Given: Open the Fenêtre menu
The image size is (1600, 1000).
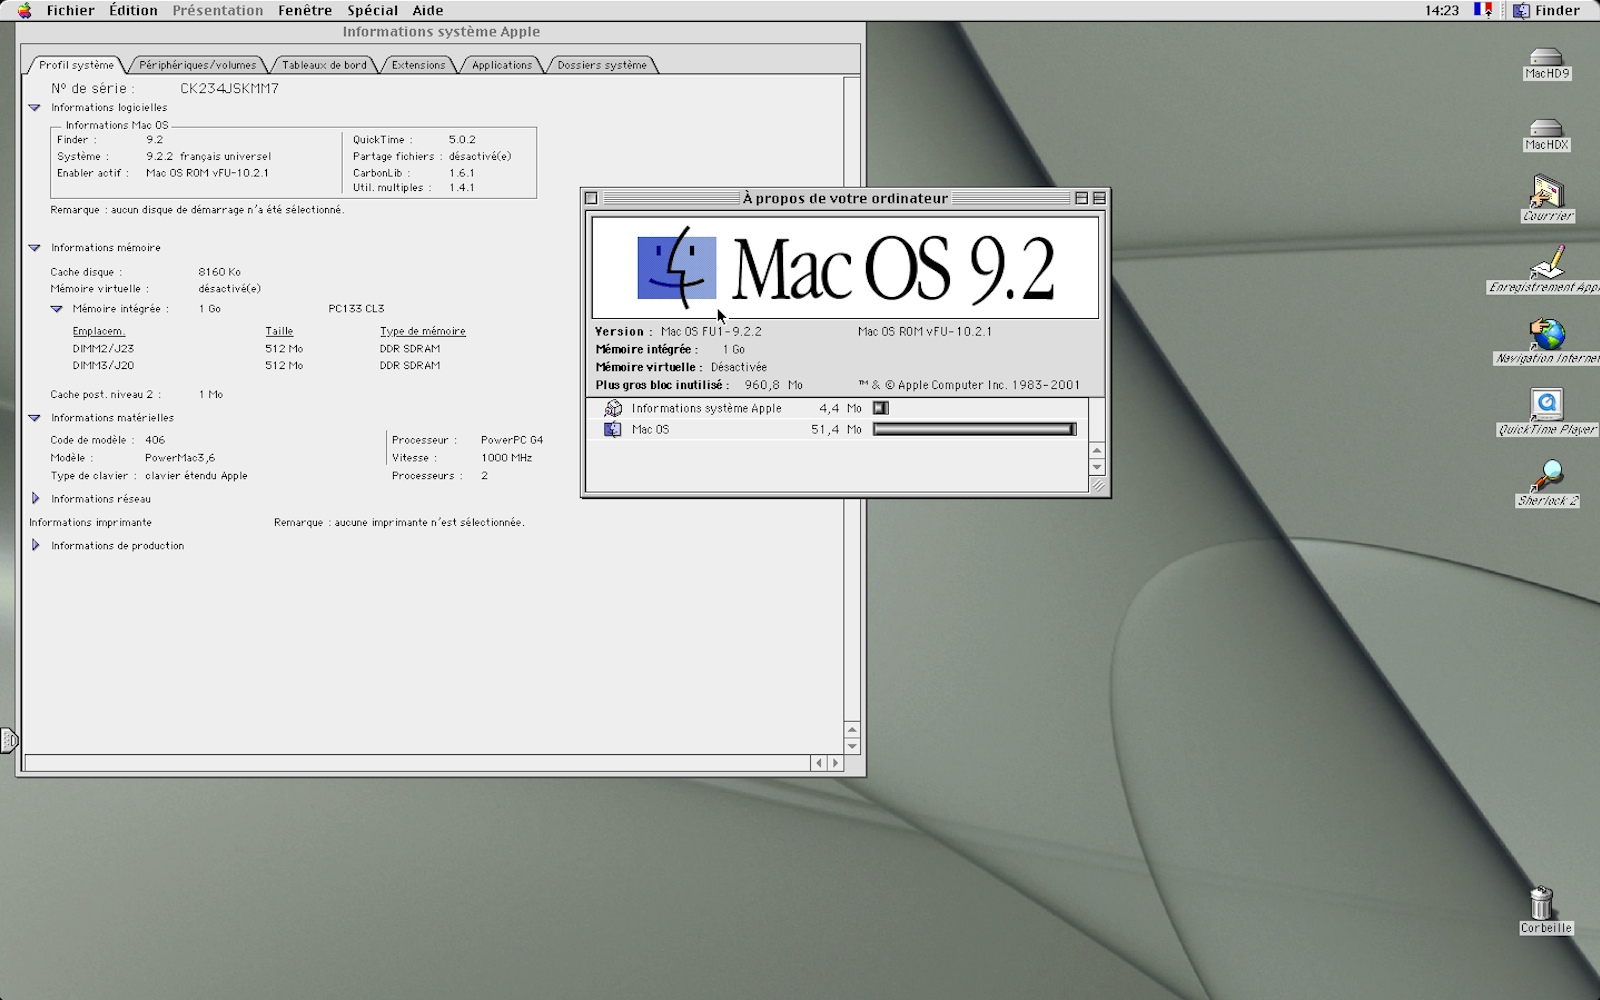Looking at the screenshot, I should (305, 10).
